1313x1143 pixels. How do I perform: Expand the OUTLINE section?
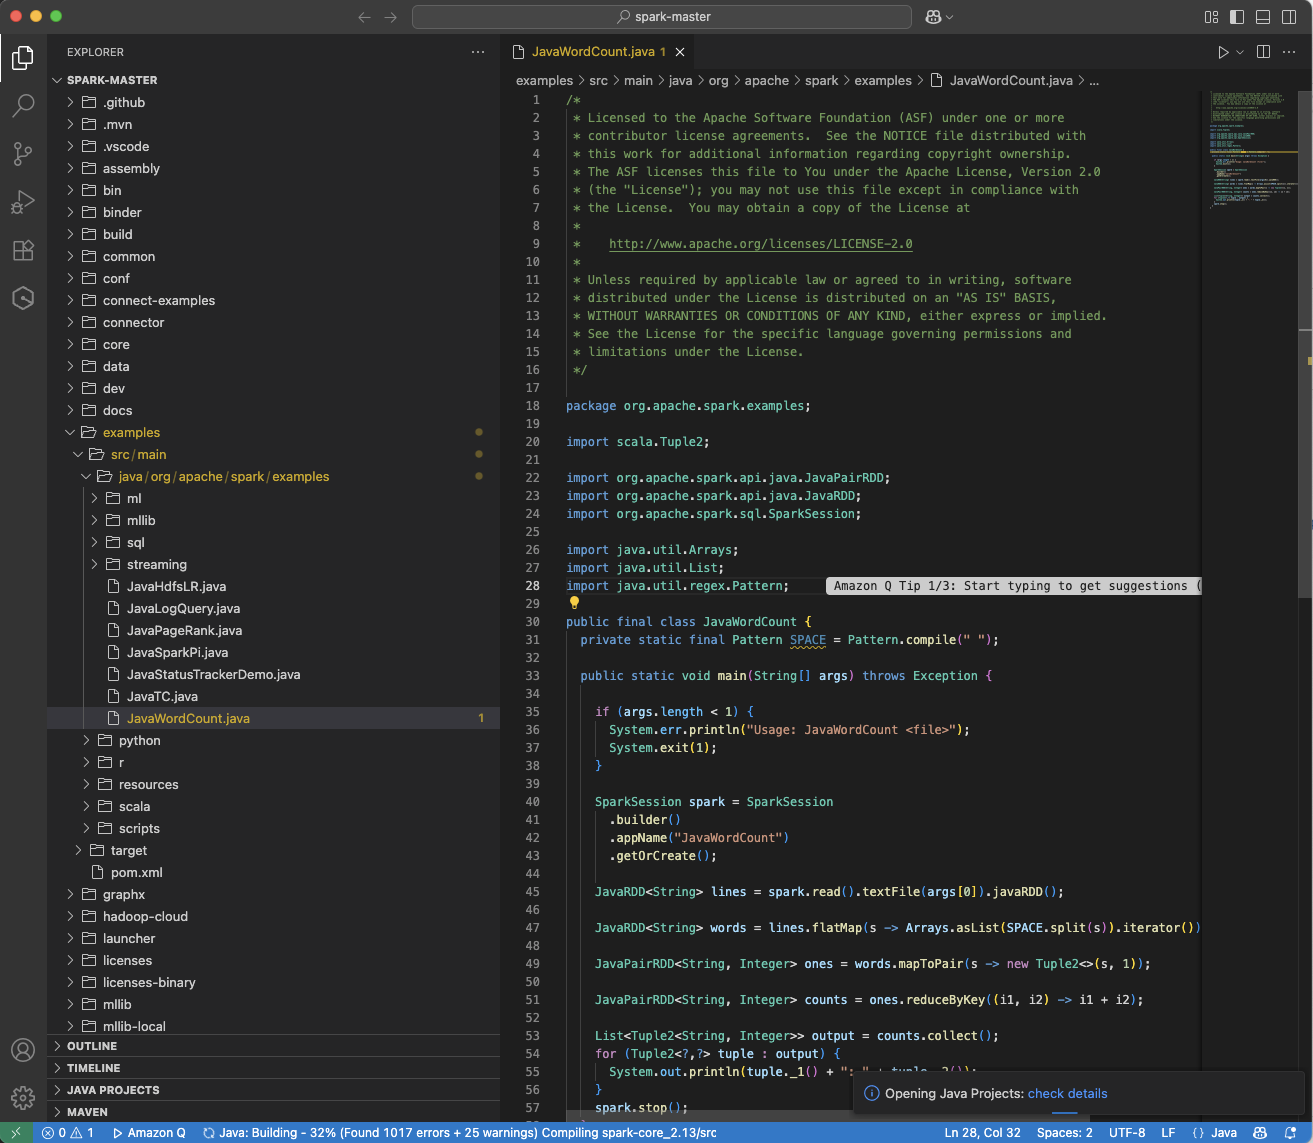point(92,1046)
